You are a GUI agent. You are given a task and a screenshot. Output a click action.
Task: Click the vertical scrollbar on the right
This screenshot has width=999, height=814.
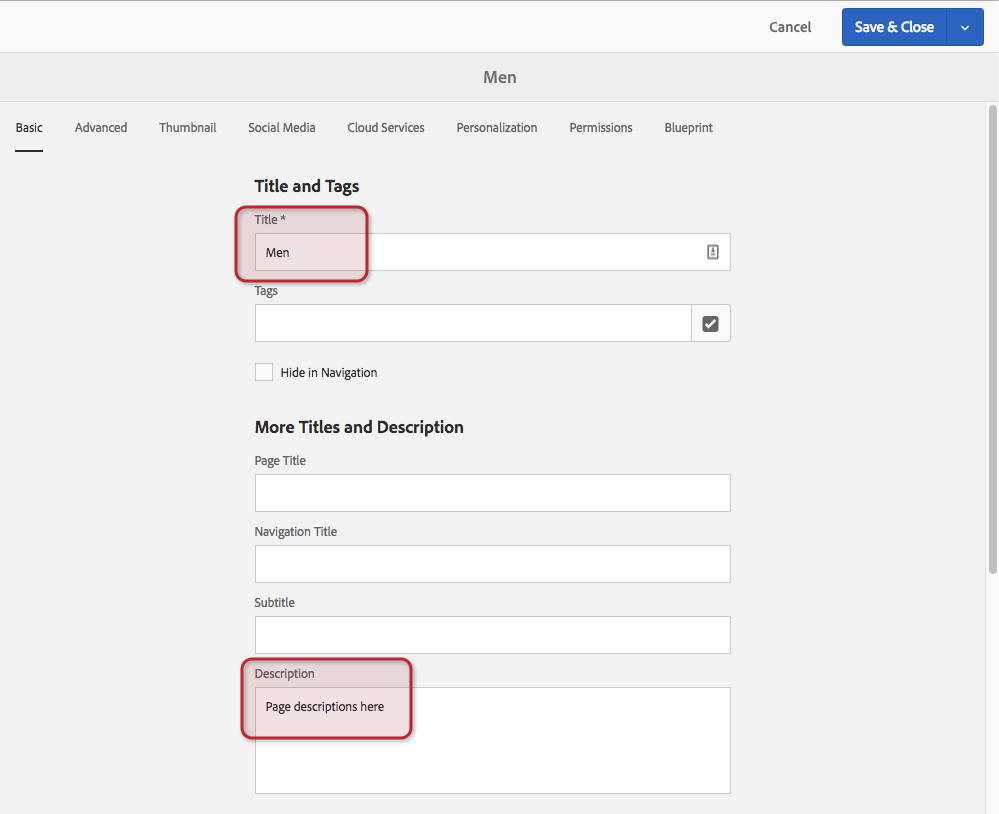pyautogui.click(x=992, y=340)
